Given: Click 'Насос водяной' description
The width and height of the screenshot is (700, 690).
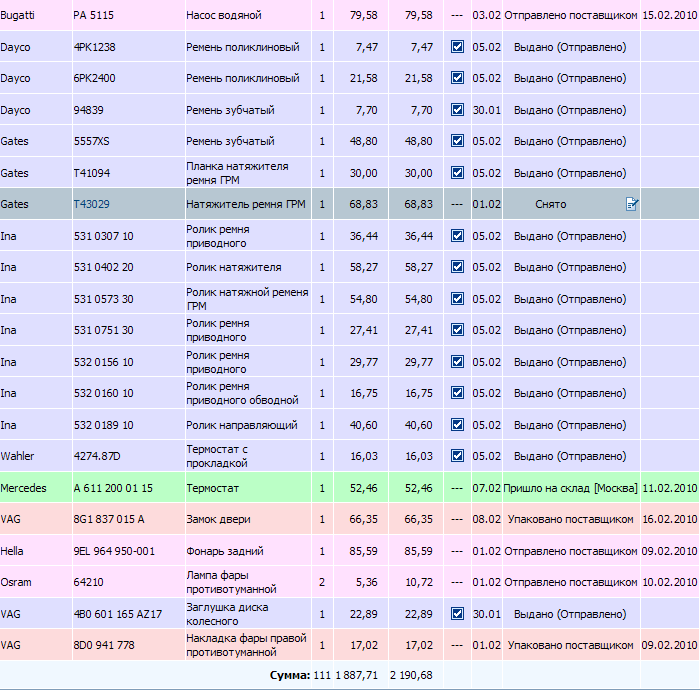Looking at the screenshot, I should coord(224,15).
